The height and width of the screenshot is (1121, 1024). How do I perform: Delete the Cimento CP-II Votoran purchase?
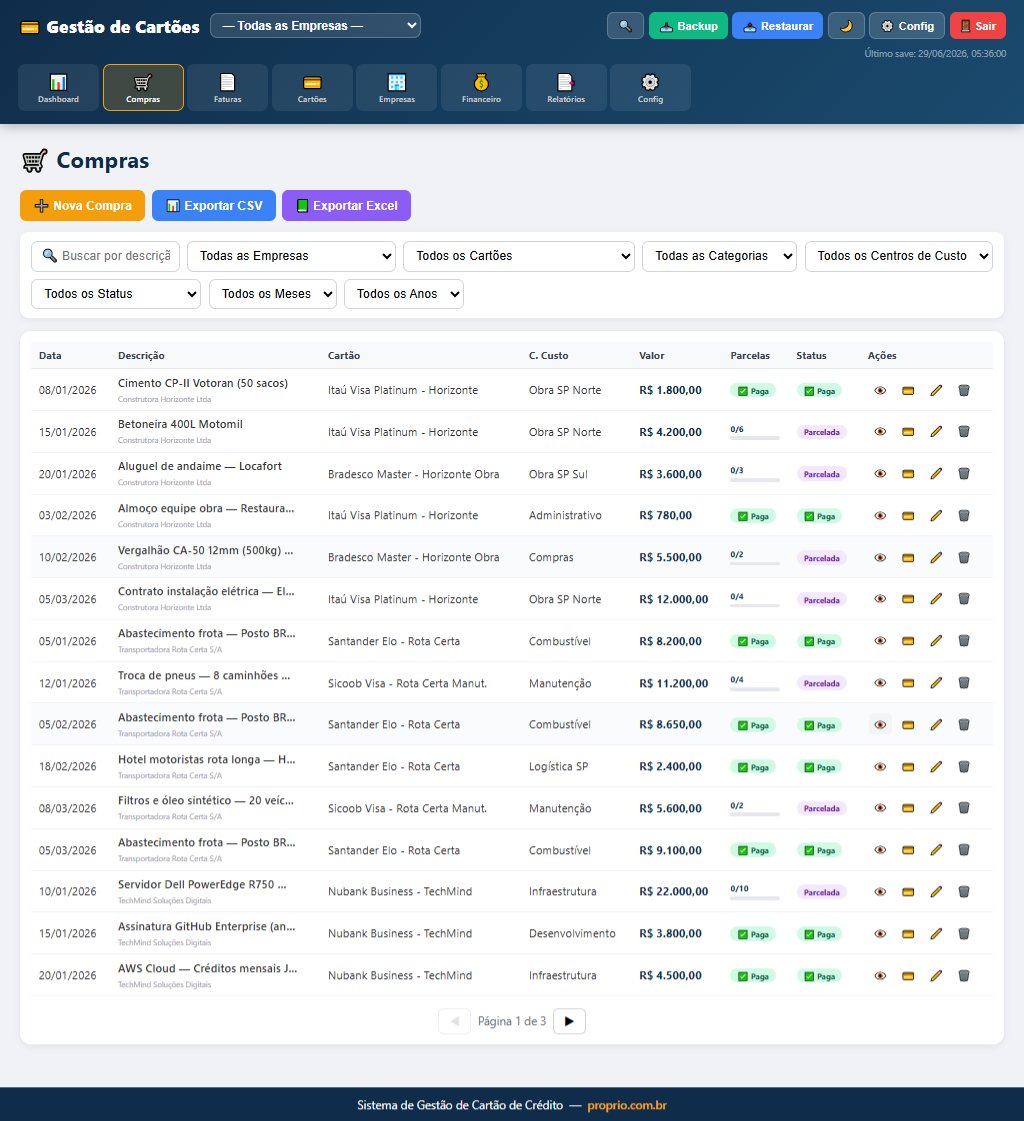[964, 390]
